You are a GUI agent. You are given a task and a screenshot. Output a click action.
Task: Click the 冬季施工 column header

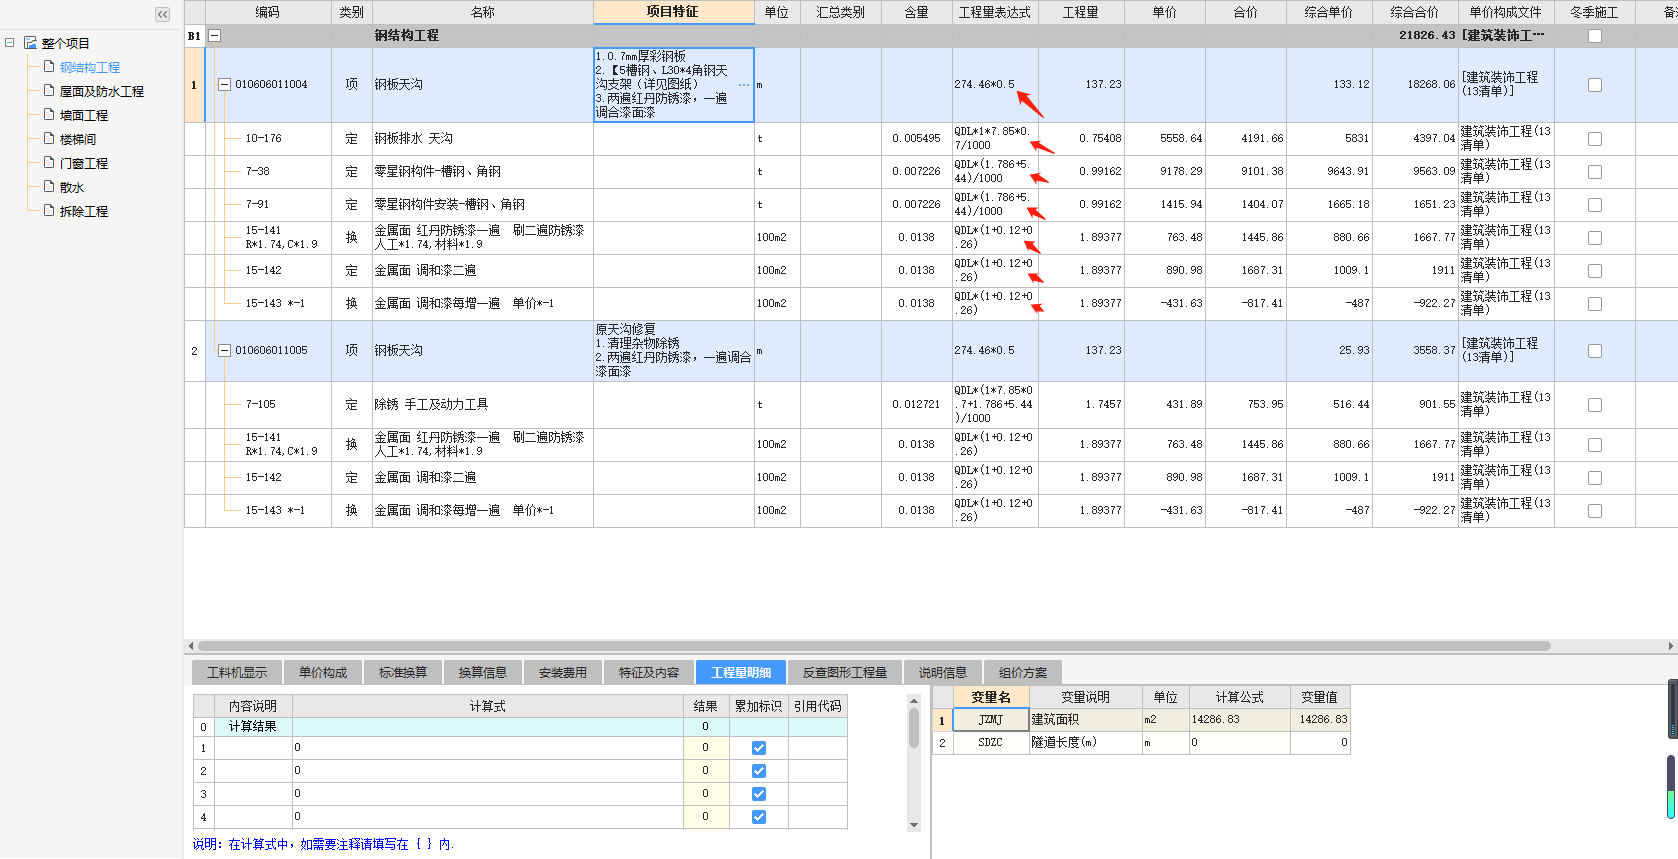click(x=1594, y=12)
